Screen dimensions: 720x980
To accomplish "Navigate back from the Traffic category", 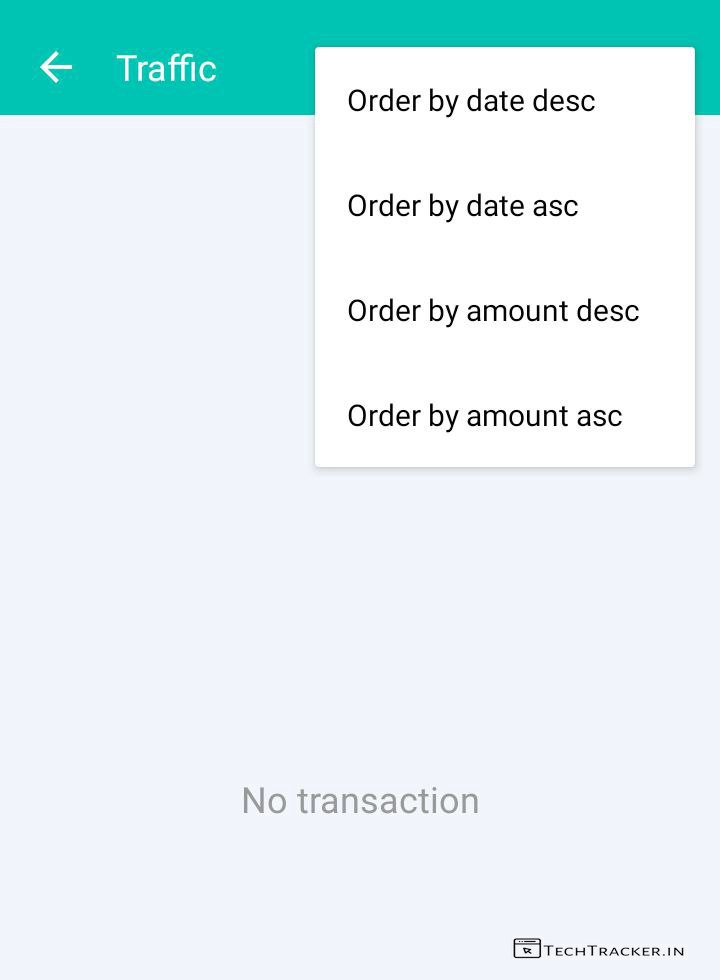I will pos(56,68).
